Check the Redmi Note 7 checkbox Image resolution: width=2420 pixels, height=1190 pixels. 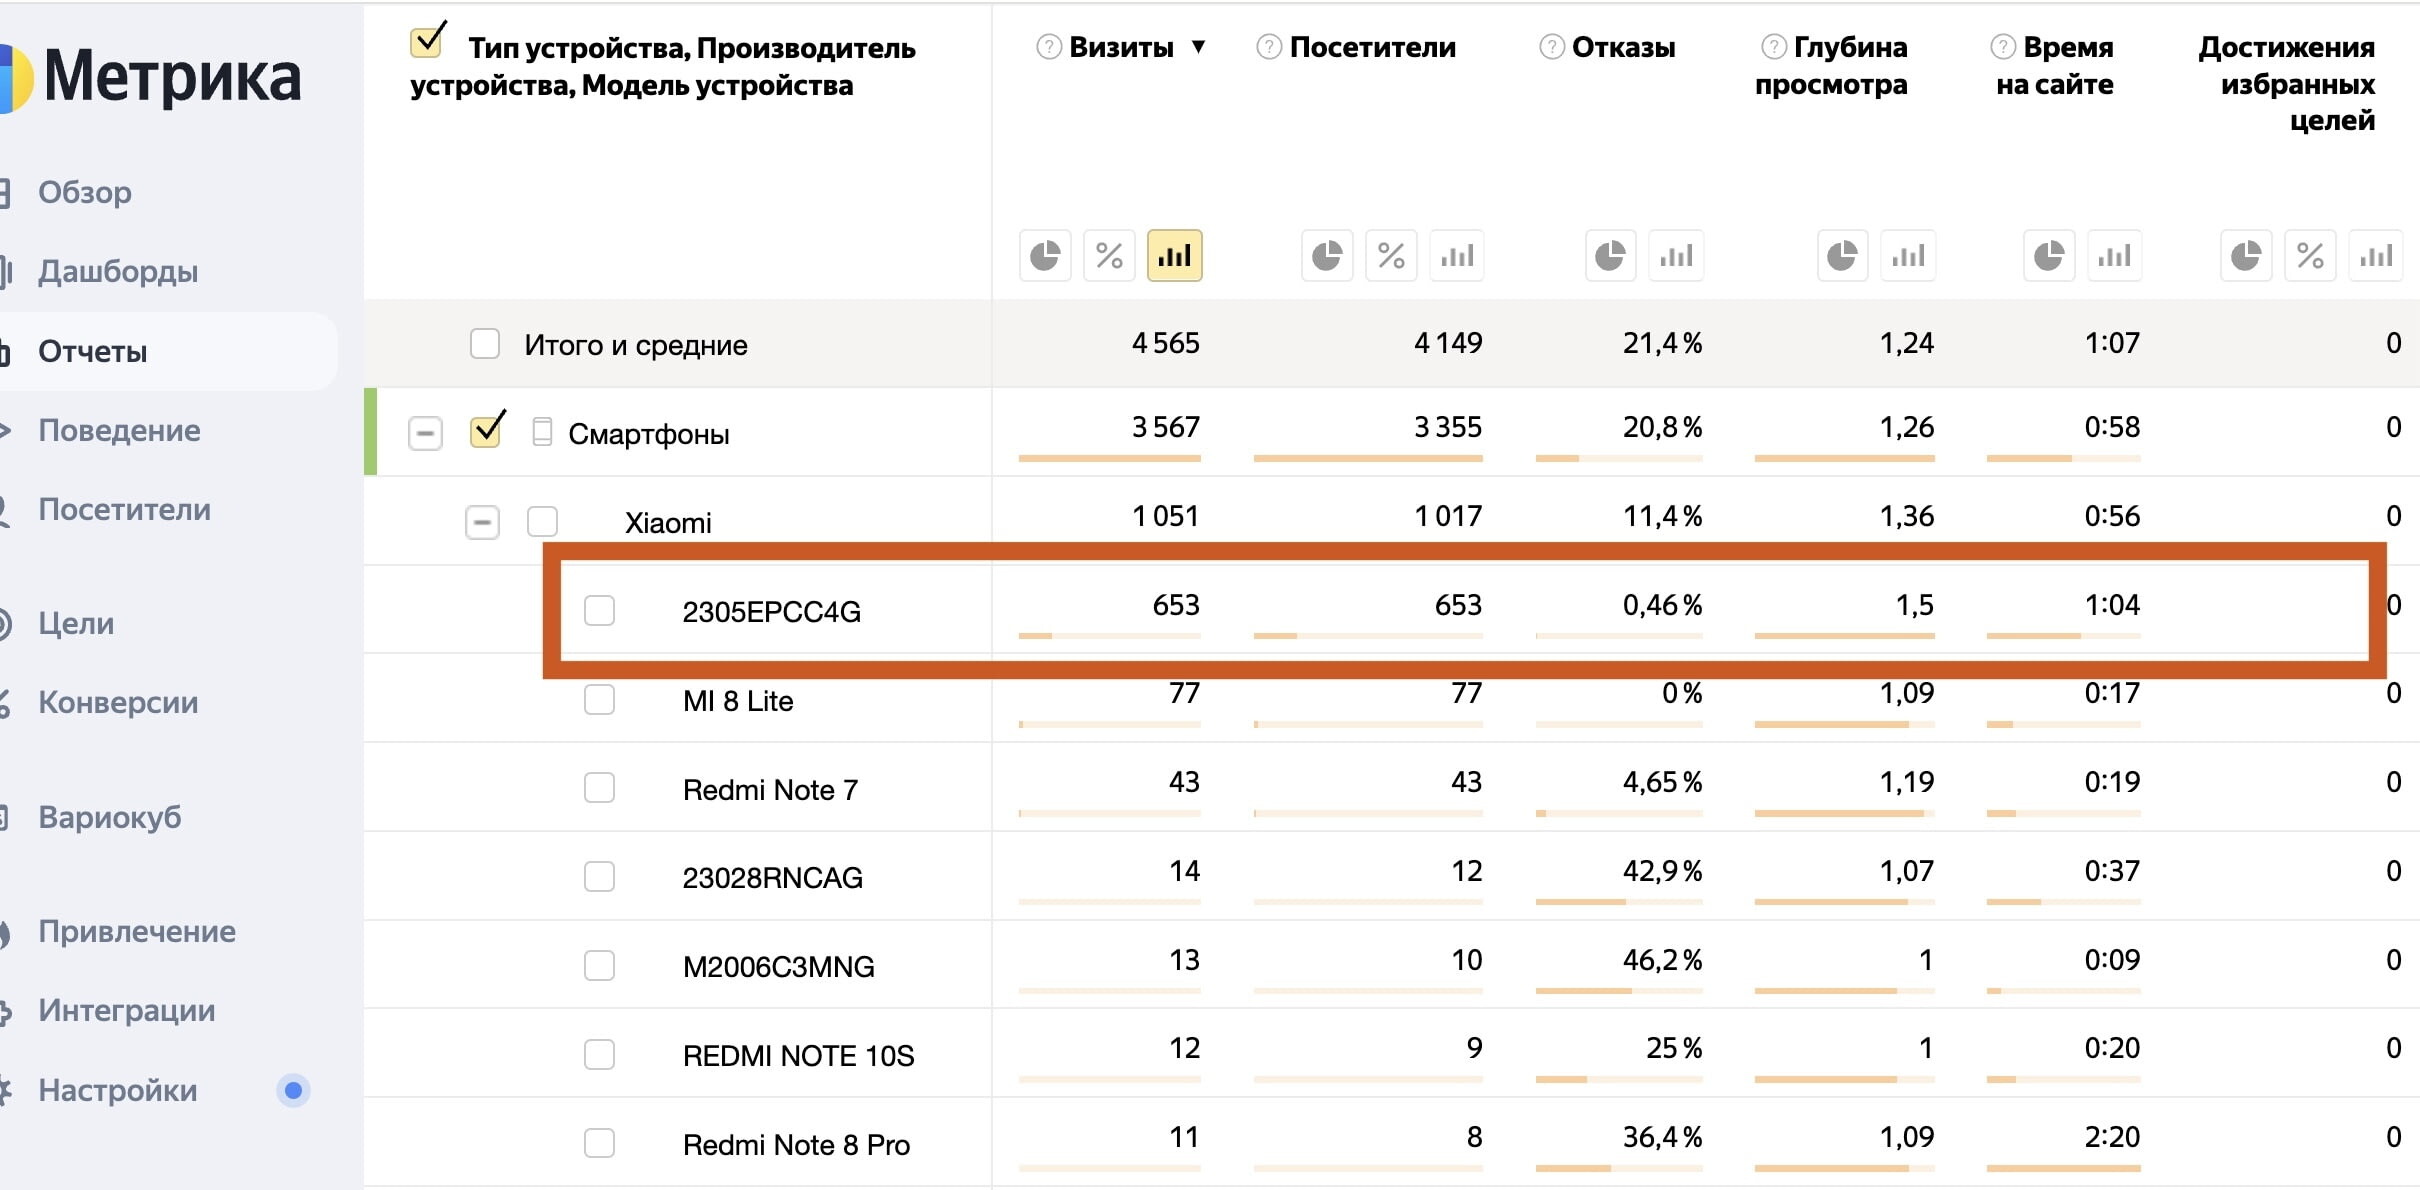[599, 788]
